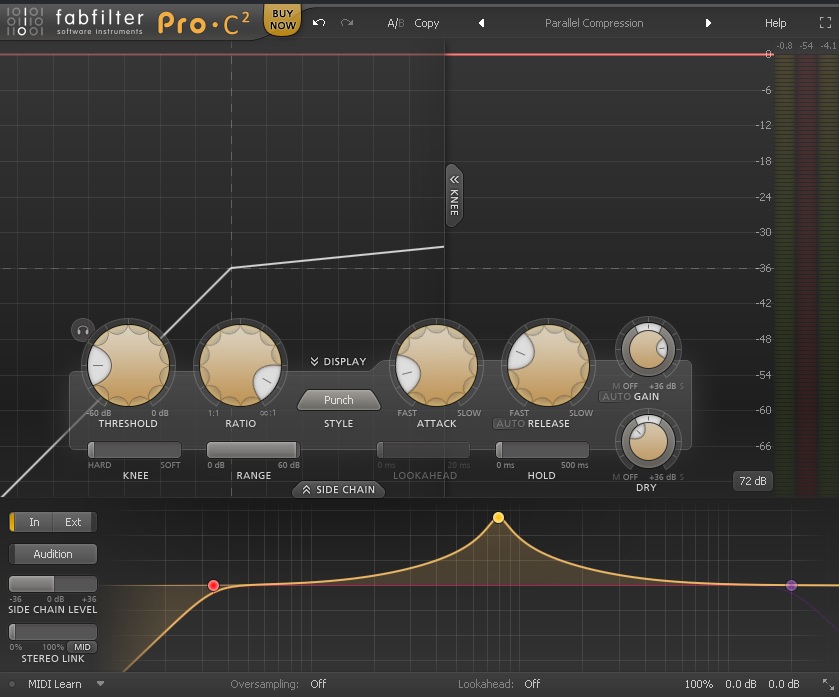Open the Oversampling Off menu
839x697 pixels.
click(x=318, y=684)
